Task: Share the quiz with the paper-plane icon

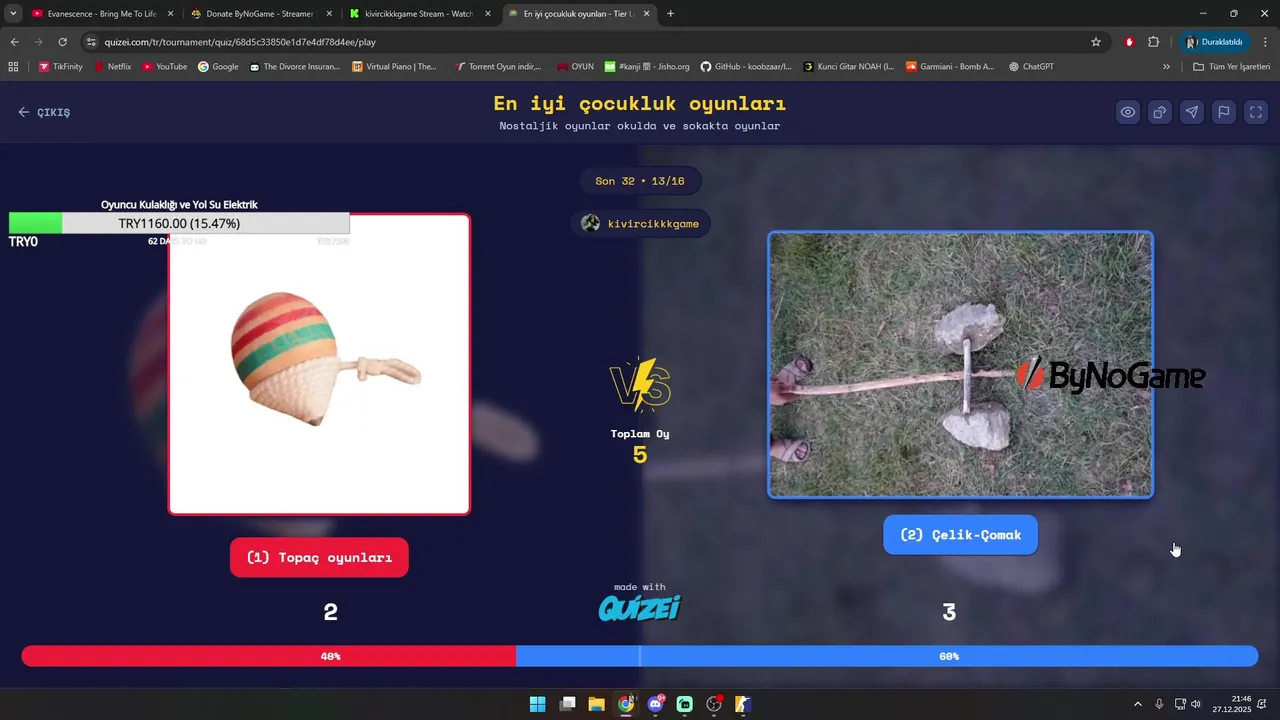Action: point(1192,112)
